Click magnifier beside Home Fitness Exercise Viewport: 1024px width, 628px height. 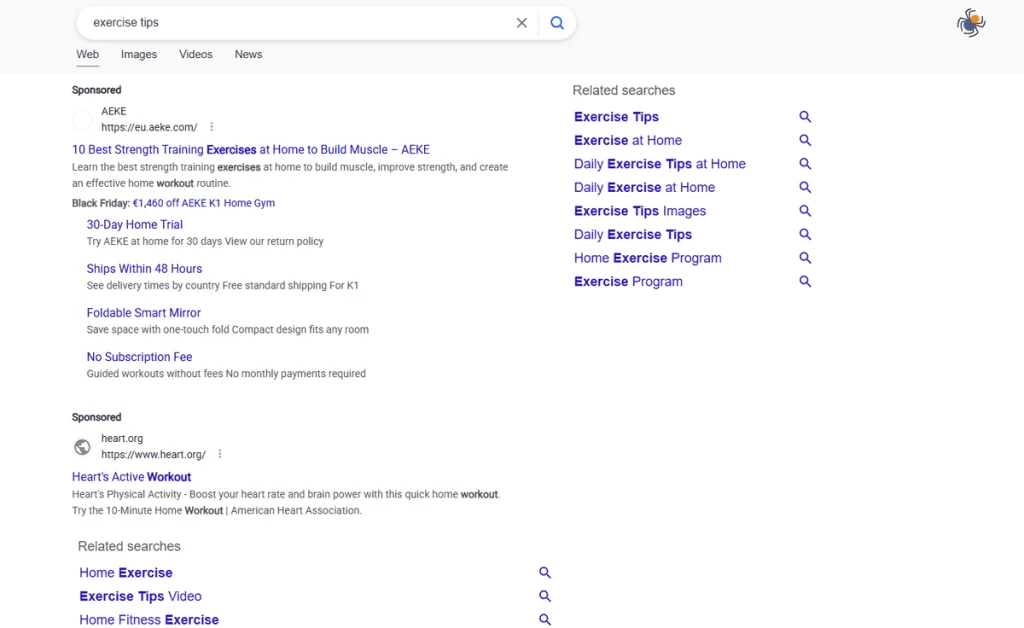tap(545, 620)
